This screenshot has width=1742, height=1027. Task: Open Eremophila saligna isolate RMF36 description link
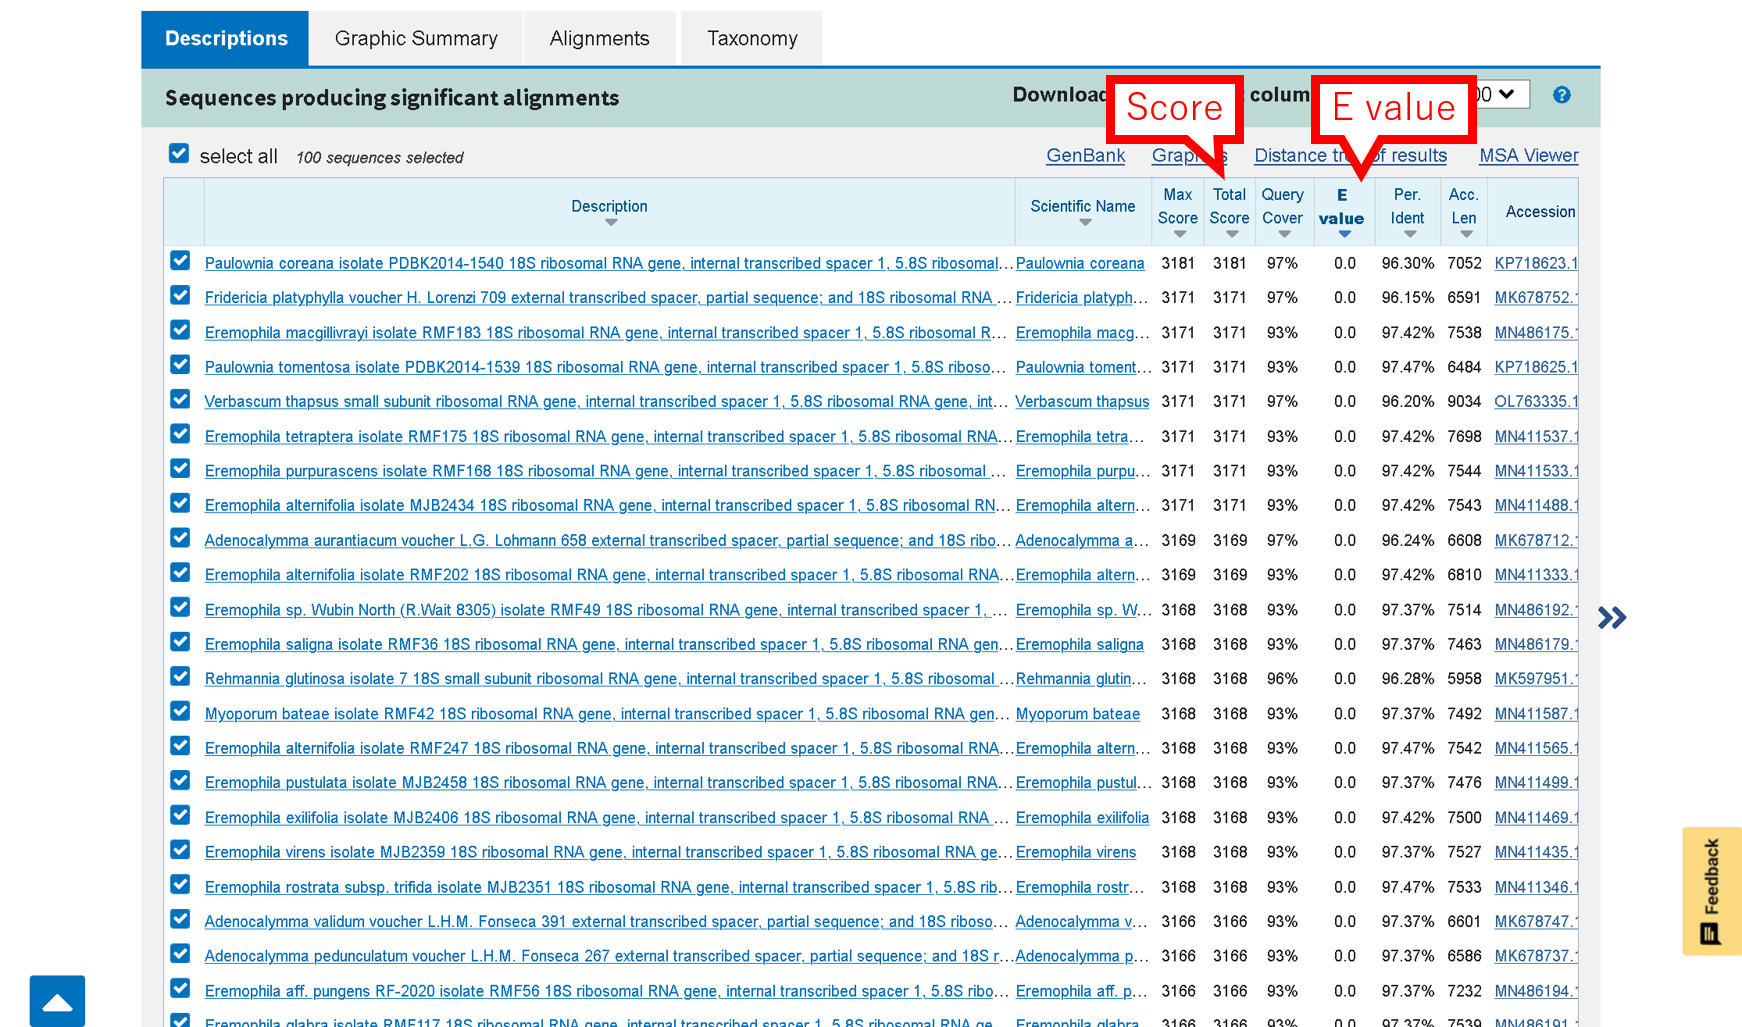(608, 644)
